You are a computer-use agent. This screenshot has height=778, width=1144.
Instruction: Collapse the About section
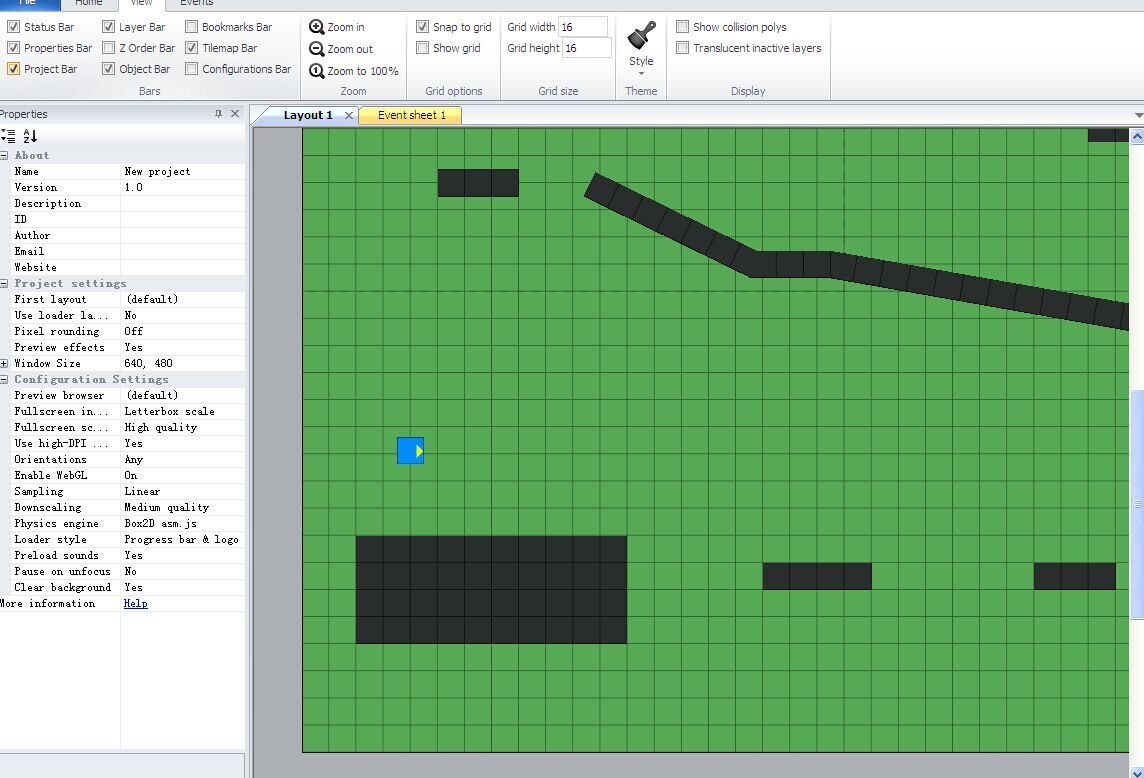click(4, 155)
